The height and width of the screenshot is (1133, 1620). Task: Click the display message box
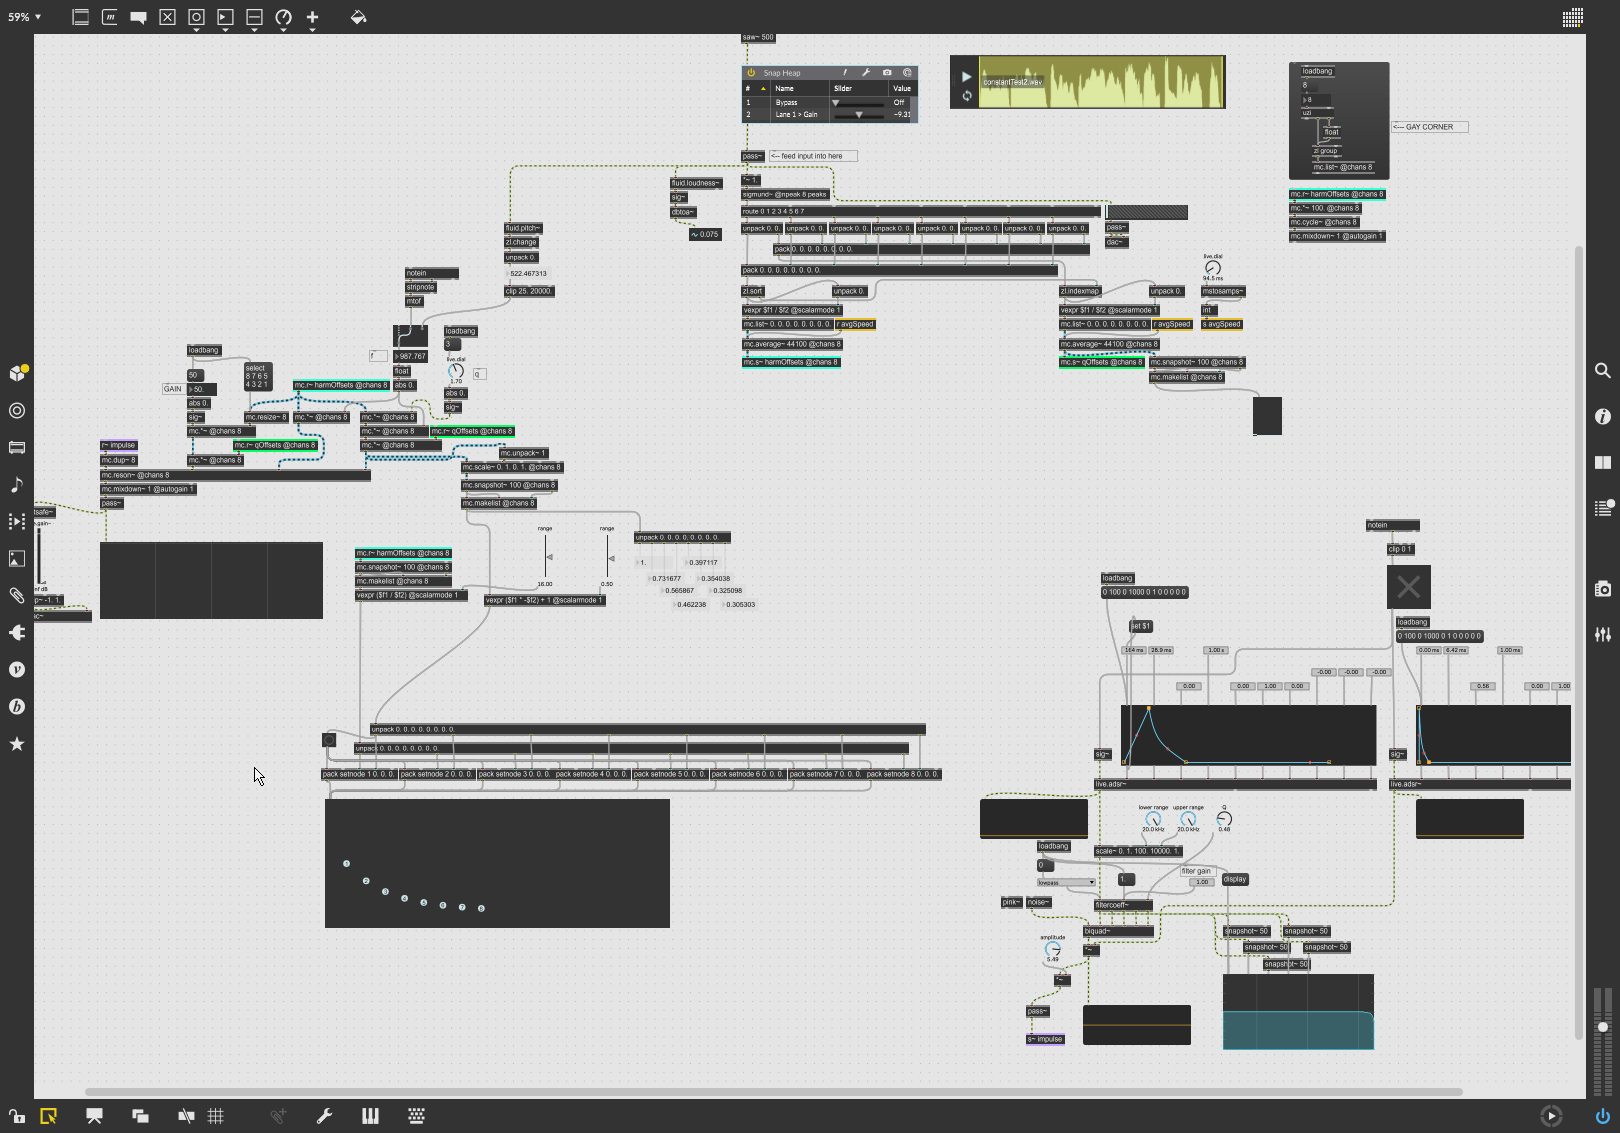[1235, 879]
